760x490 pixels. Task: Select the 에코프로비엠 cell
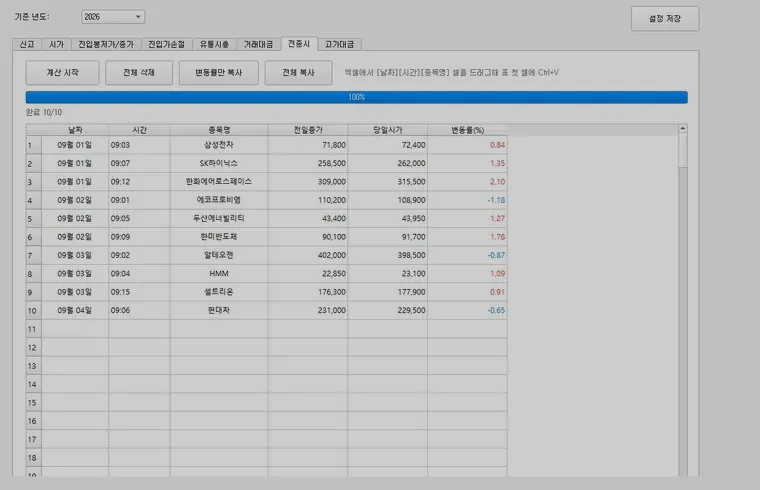tap(219, 200)
